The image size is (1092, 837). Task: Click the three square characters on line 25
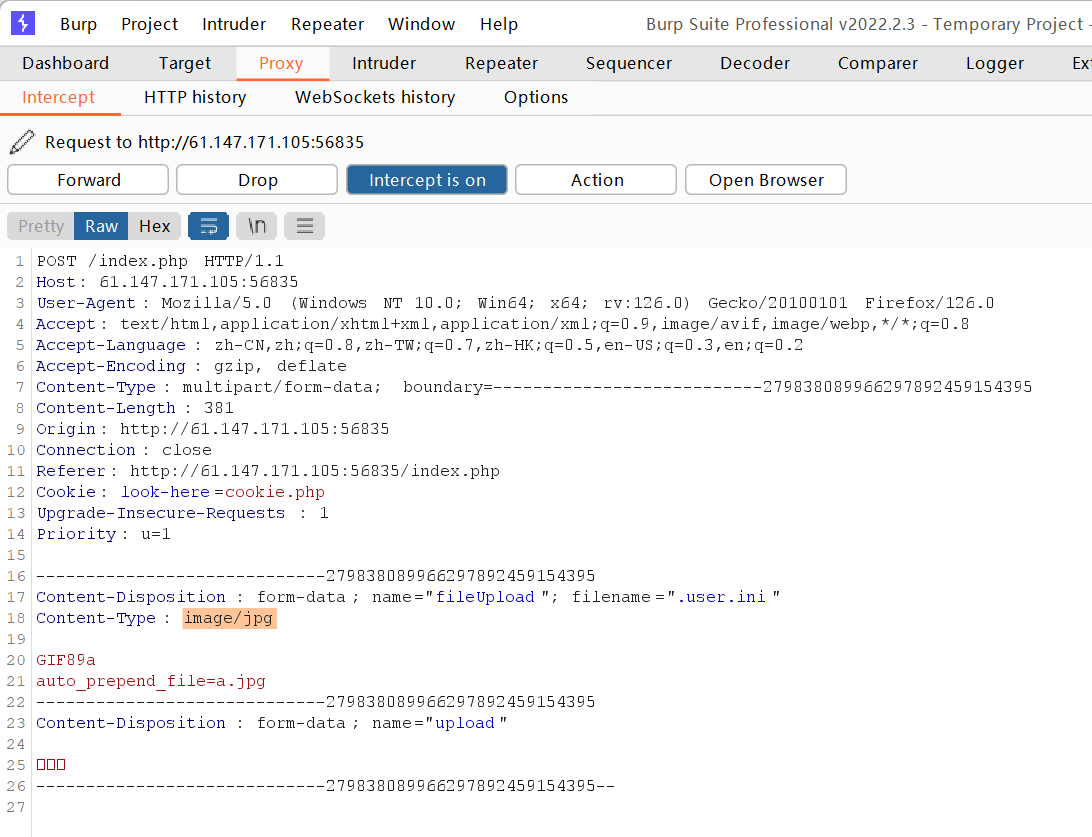[51, 765]
